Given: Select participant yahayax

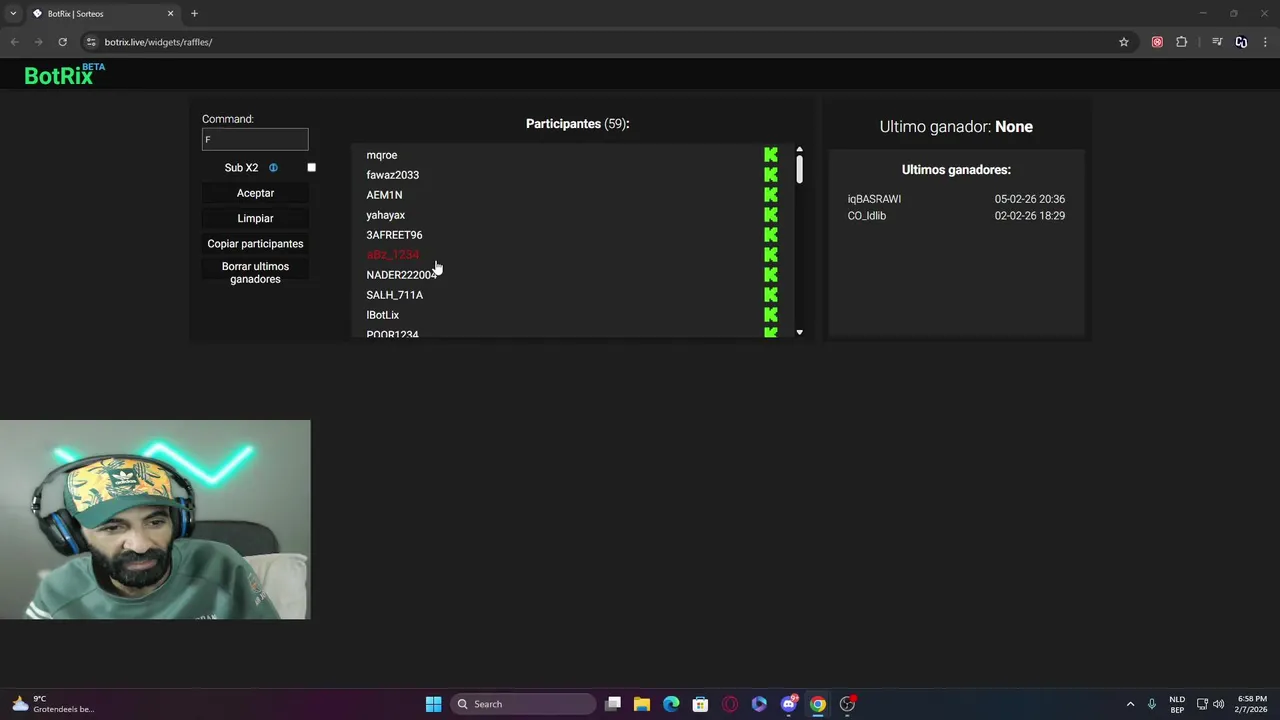Looking at the screenshot, I should [385, 215].
